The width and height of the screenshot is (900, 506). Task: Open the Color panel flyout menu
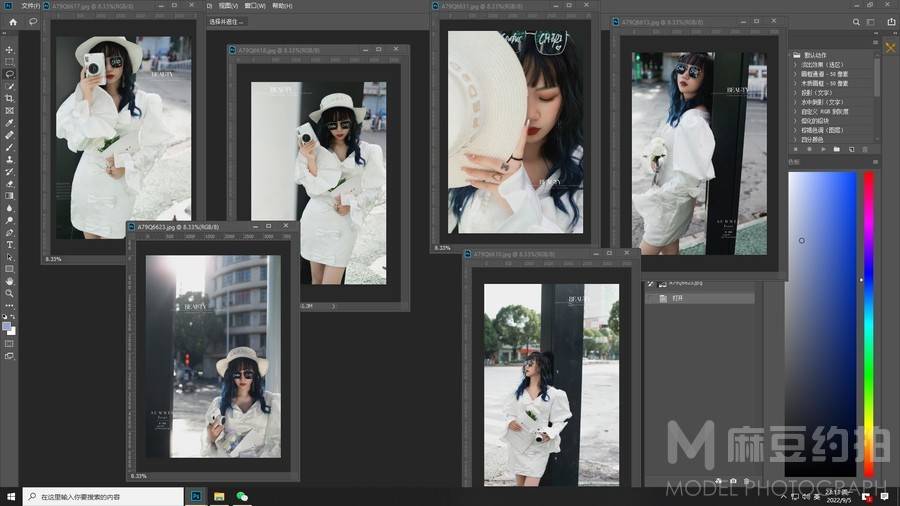point(875,162)
